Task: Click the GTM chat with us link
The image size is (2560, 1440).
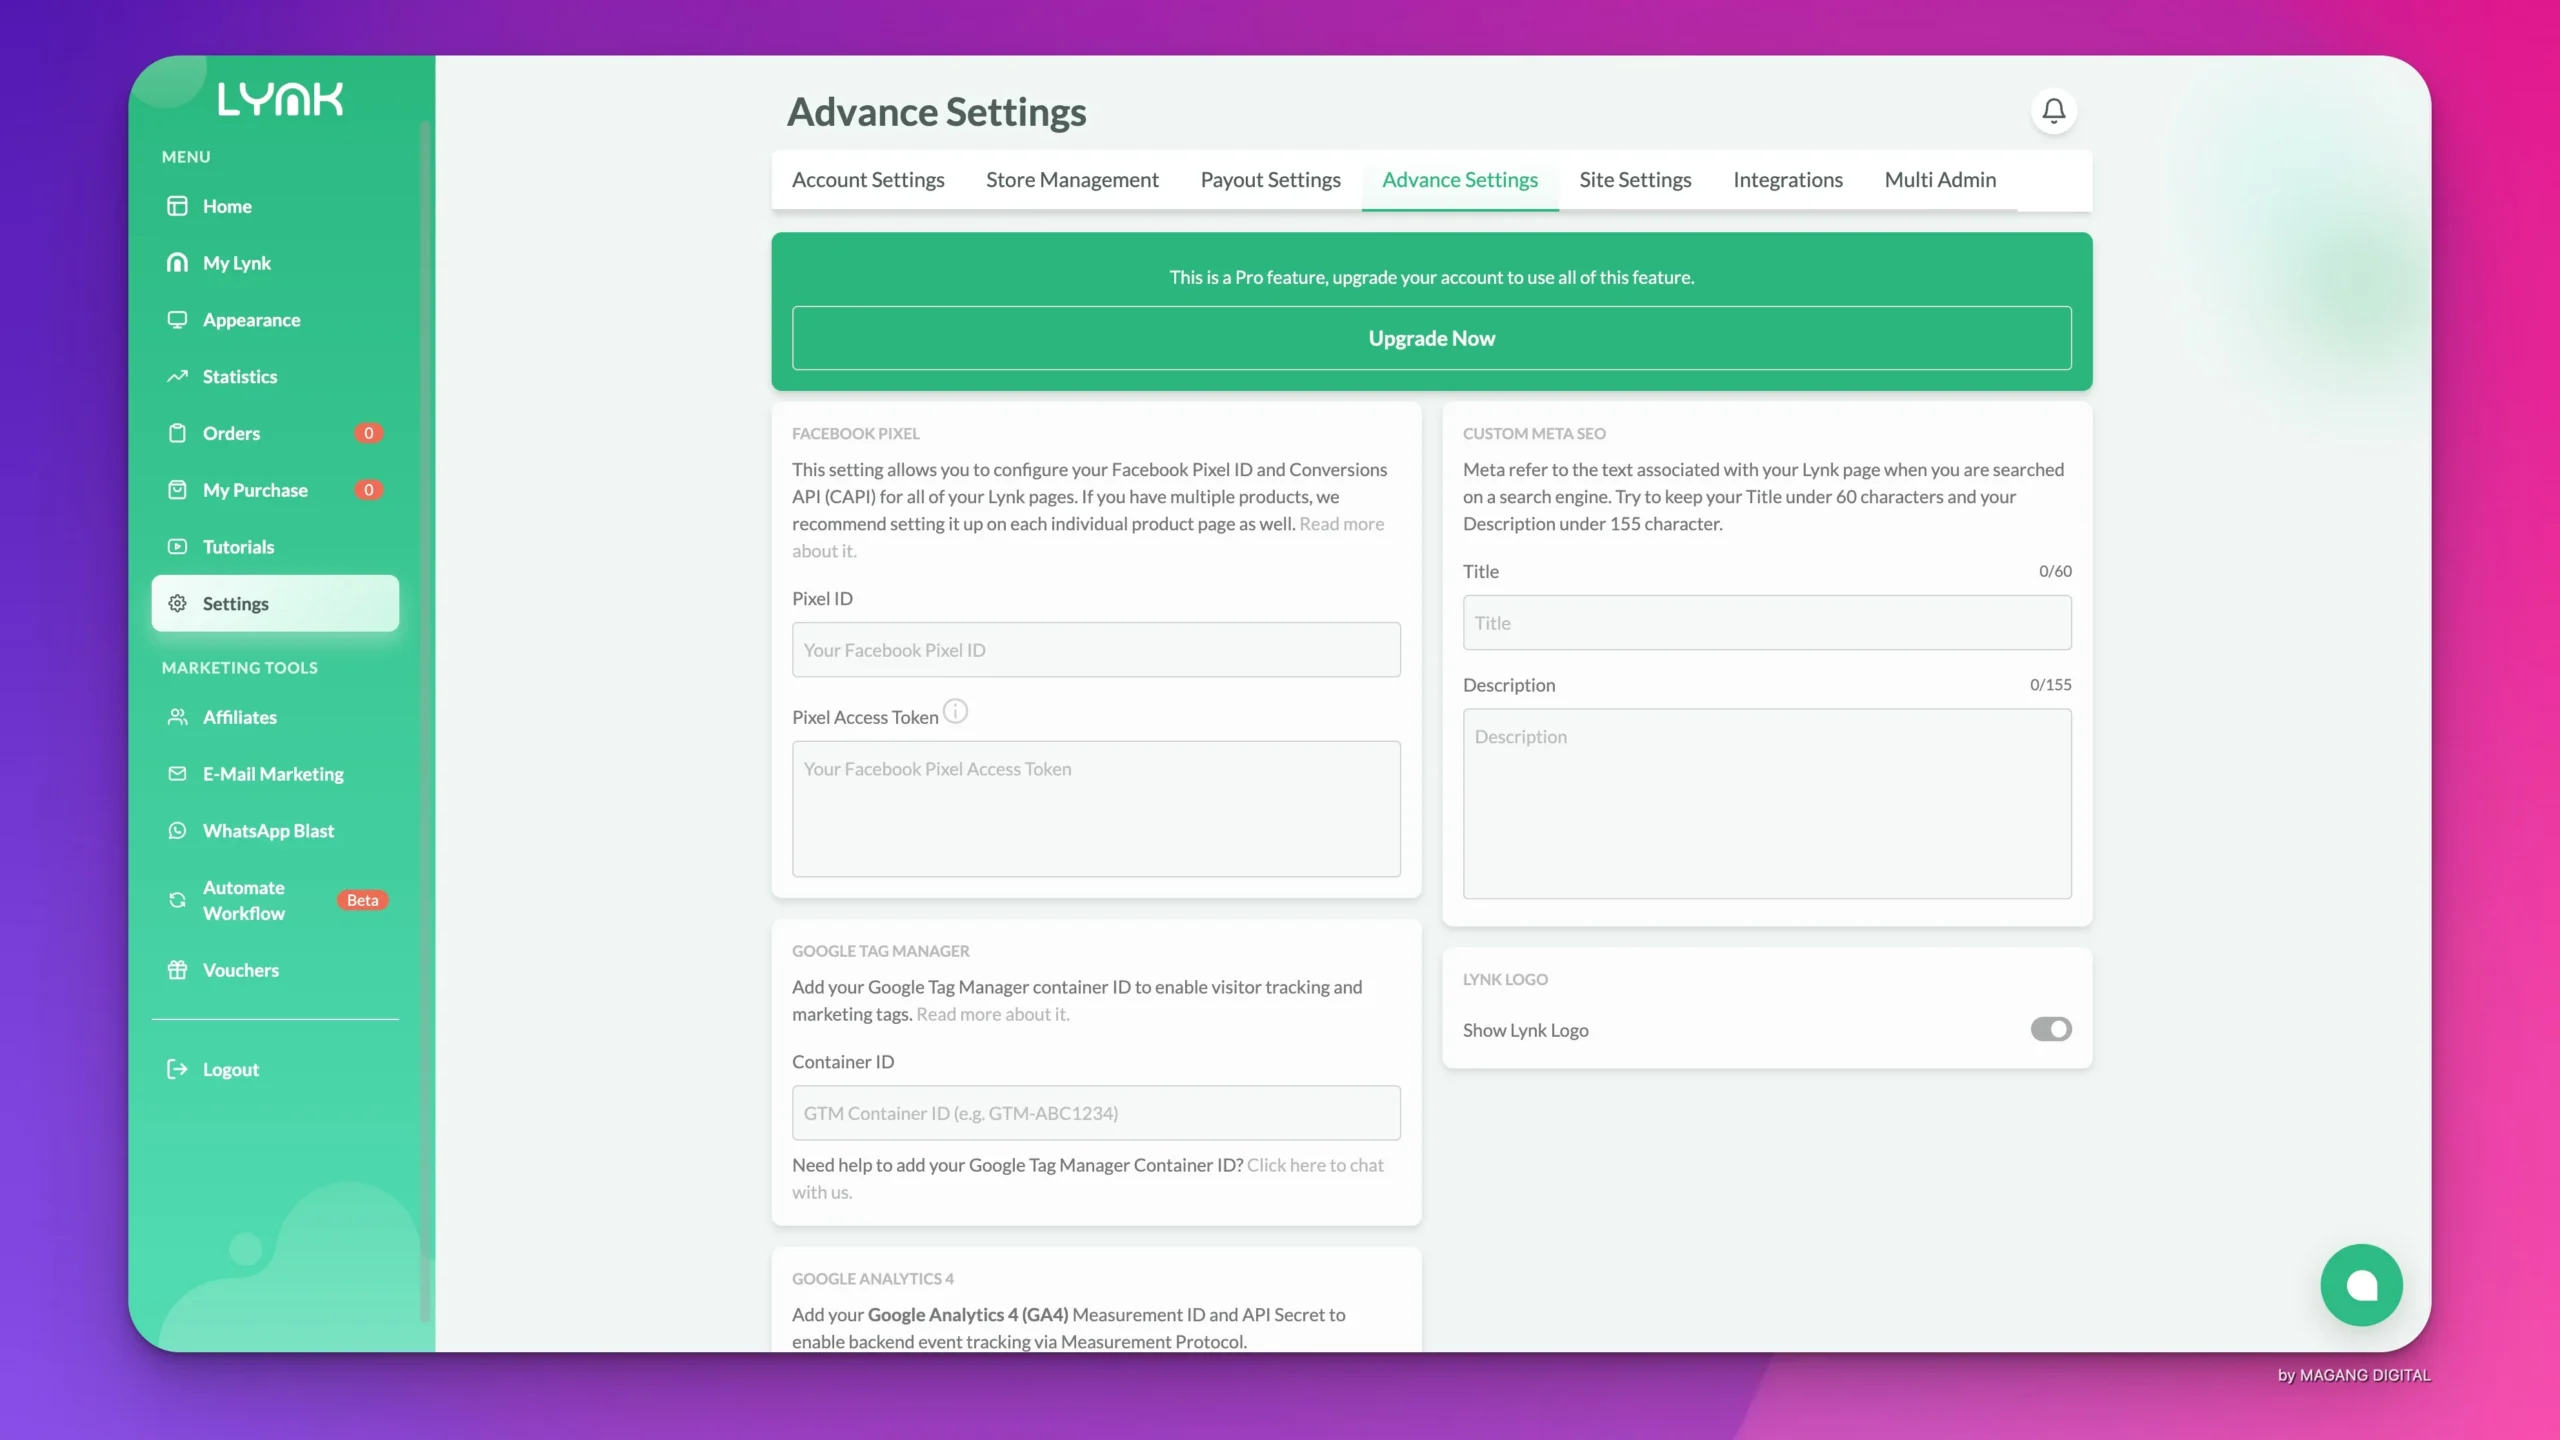Action: pos(1314,1165)
